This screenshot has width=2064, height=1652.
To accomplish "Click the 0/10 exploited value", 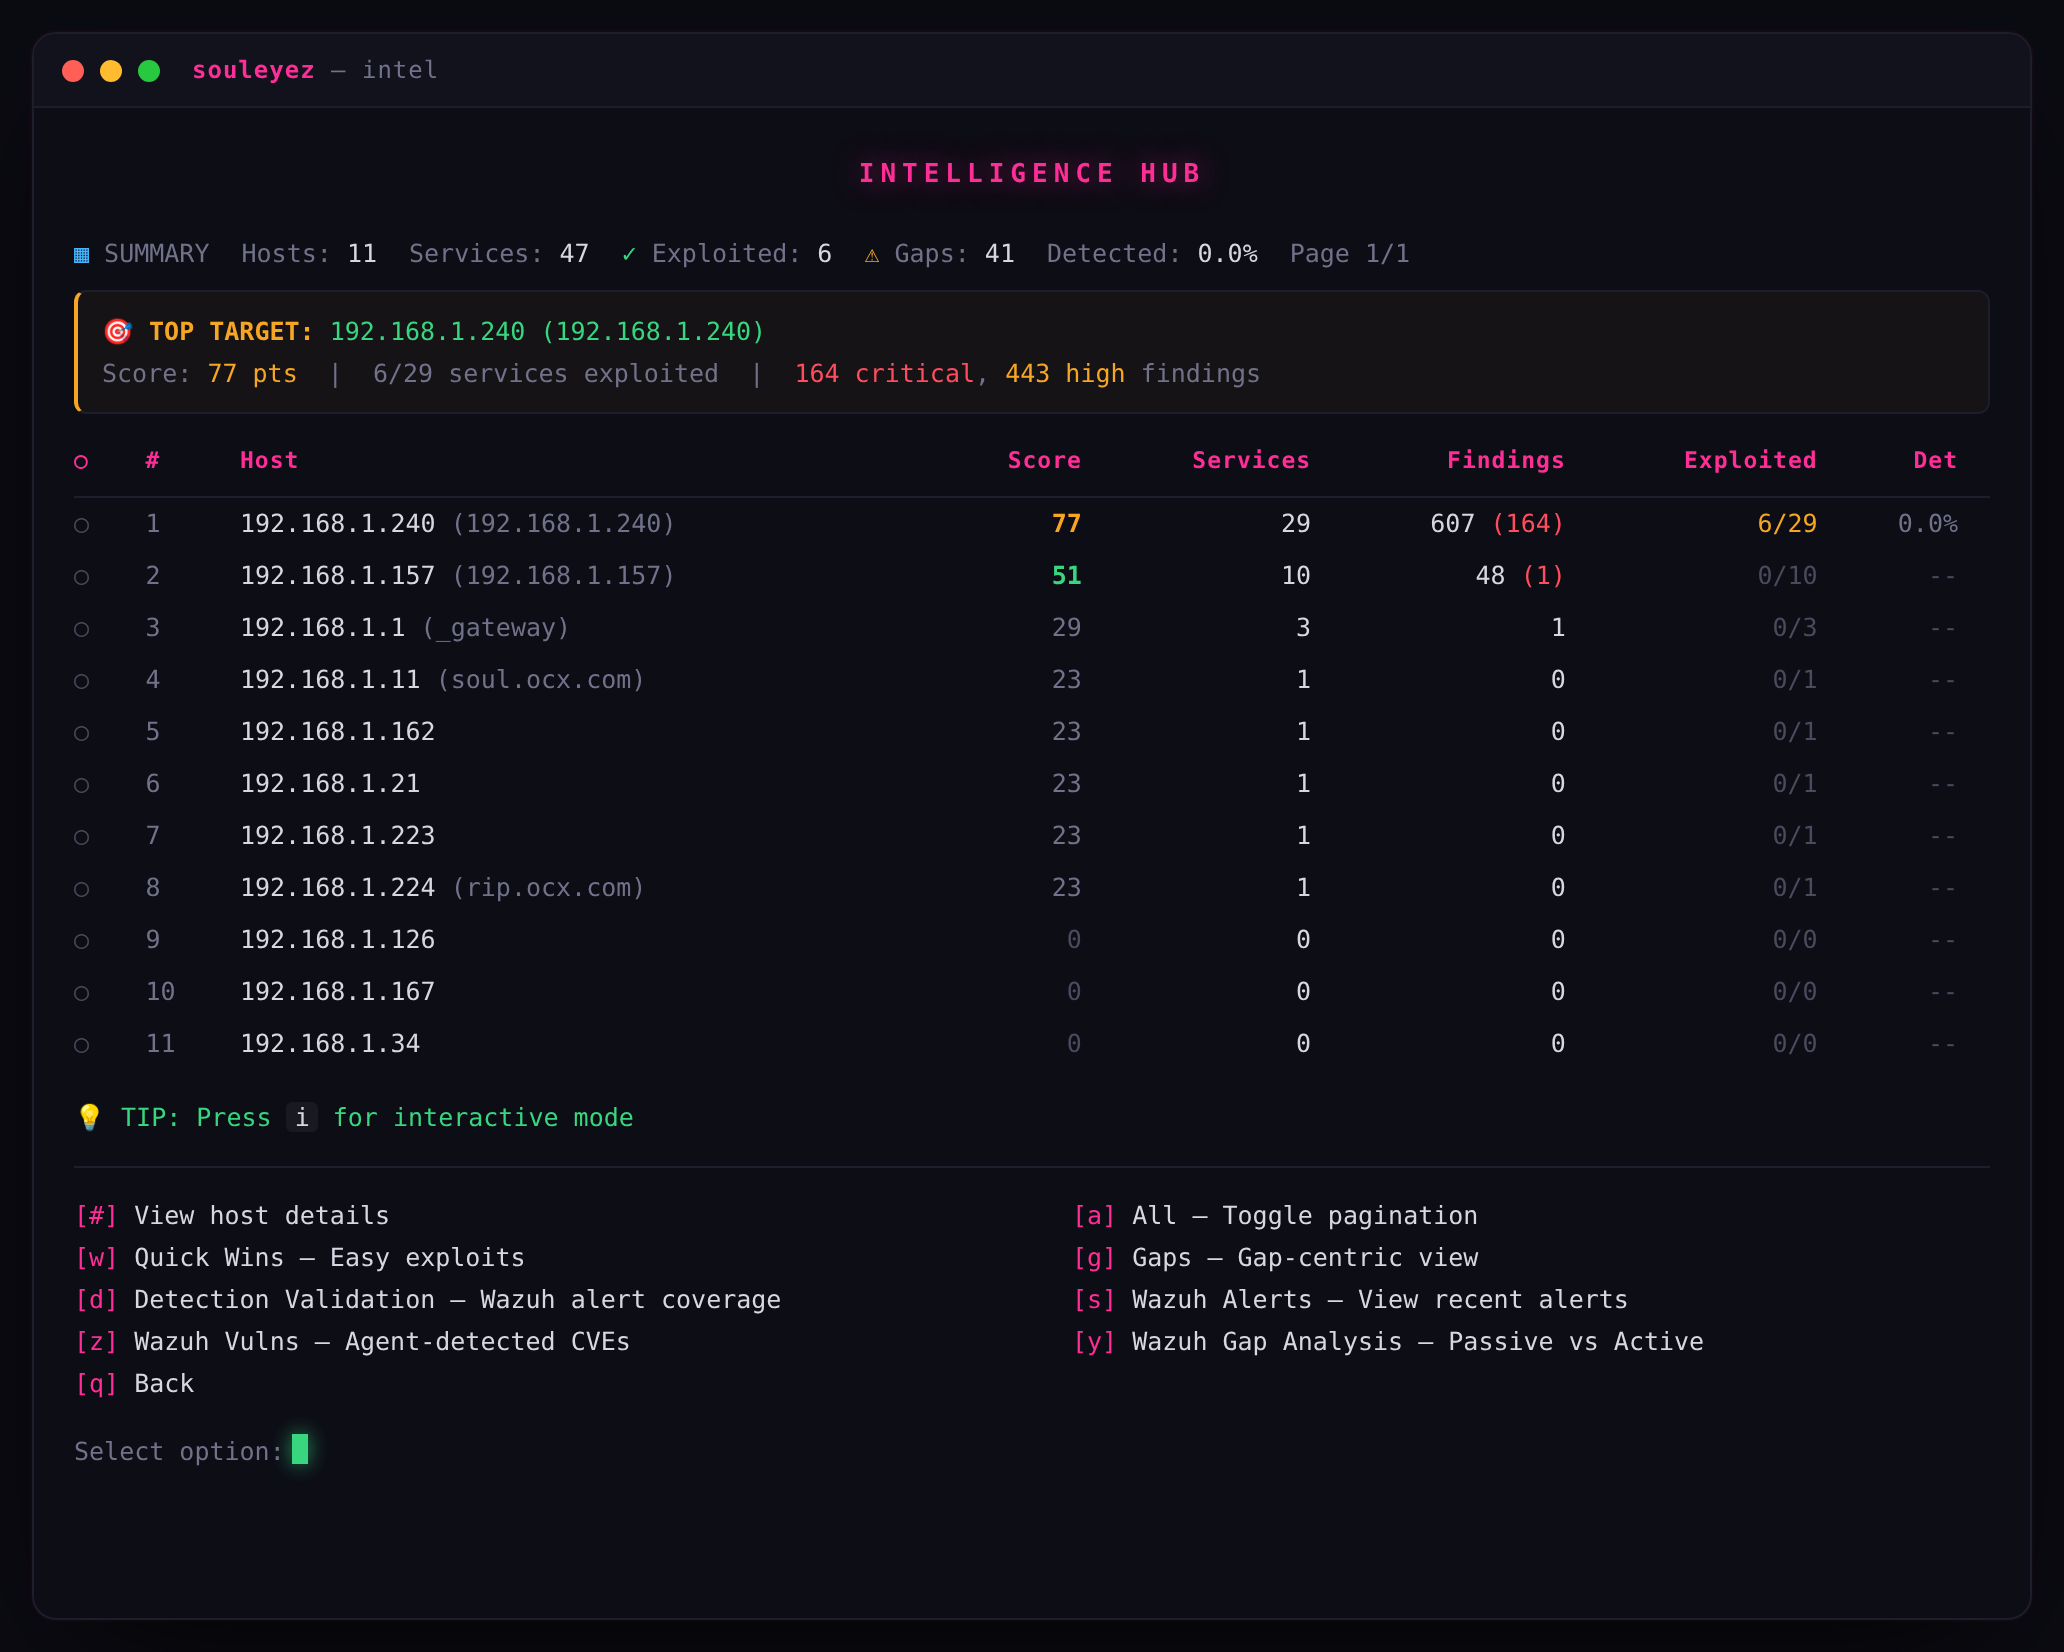I will [1787, 576].
